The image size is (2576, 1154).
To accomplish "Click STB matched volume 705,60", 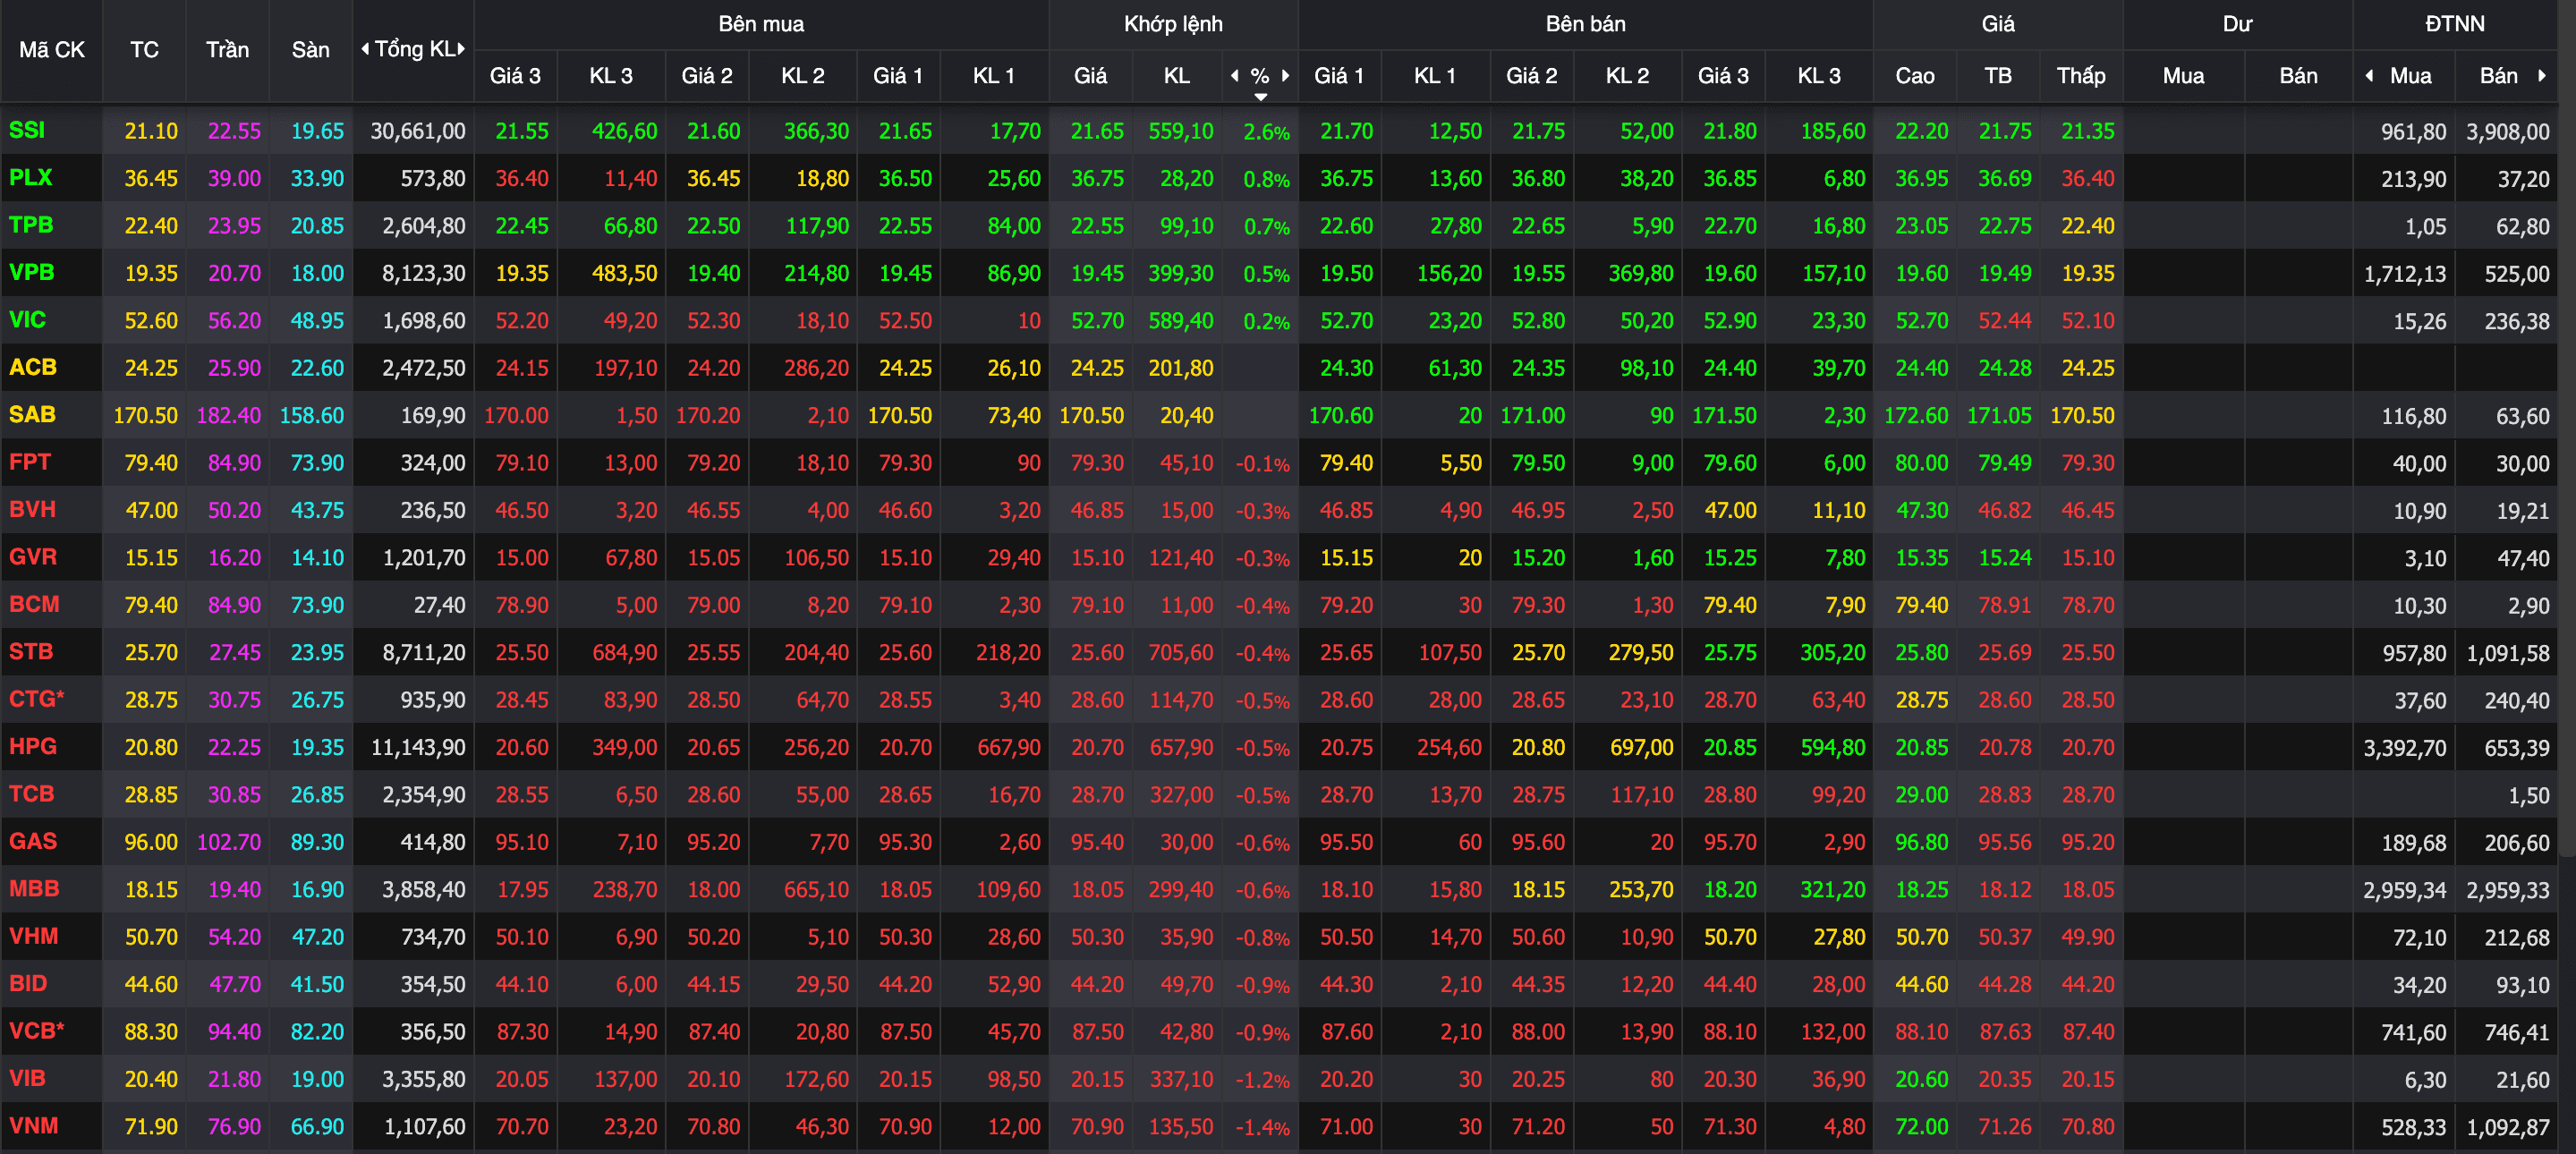I will tap(1180, 652).
